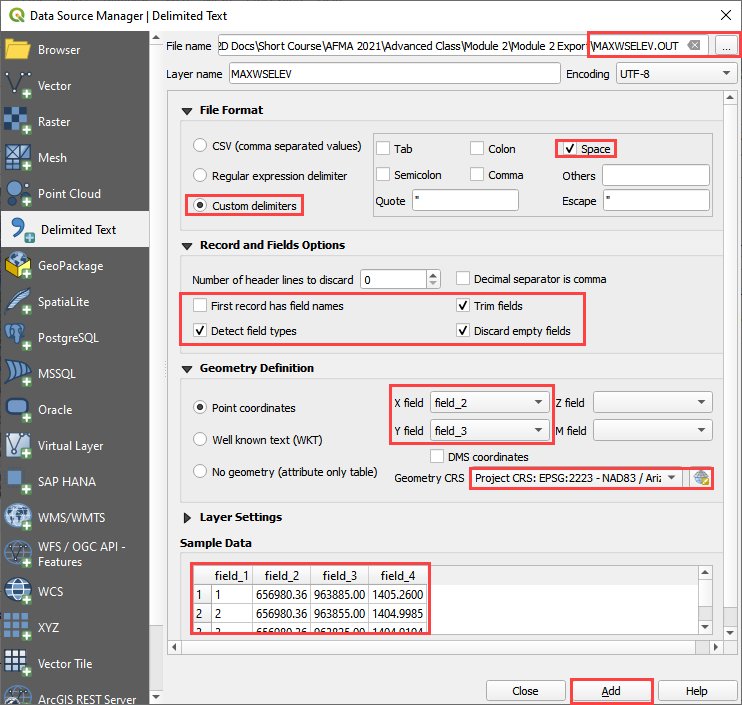Open the PostgreSQL elephant icon
Screen dimensions: 742x705
pos(19,337)
